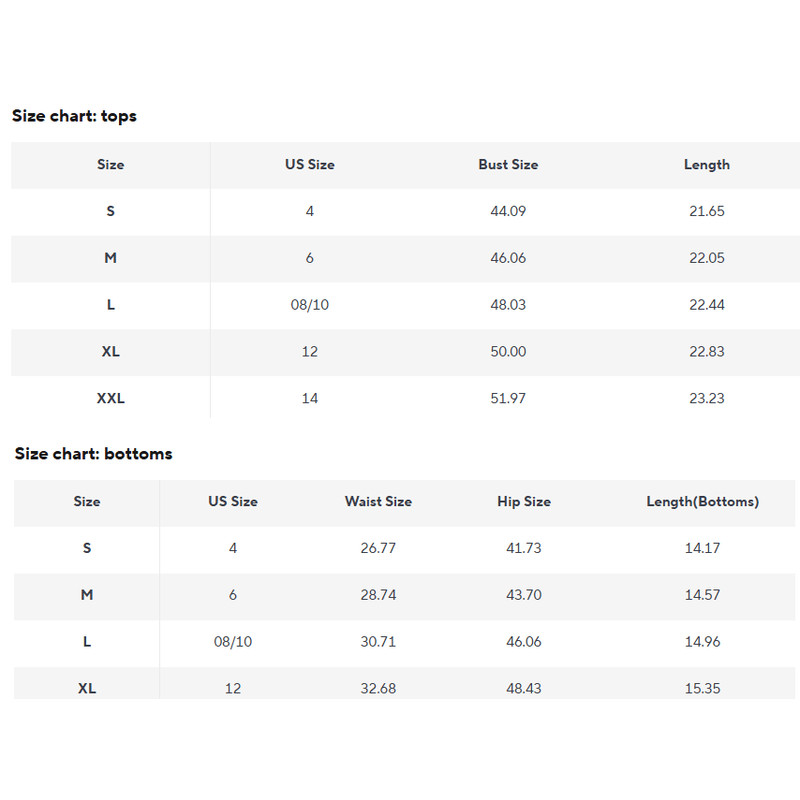The image size is (800, 800).
Task: Click the Bust Size column header
Action: [508, 165]
